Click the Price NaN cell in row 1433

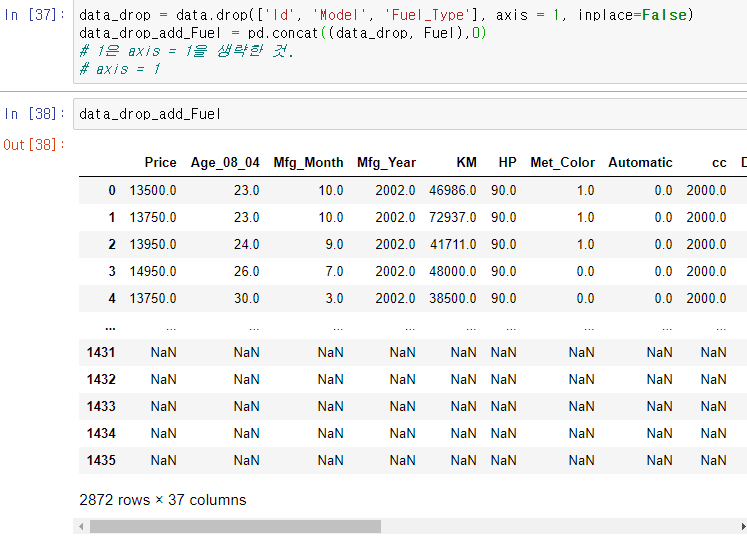(163, 407)
